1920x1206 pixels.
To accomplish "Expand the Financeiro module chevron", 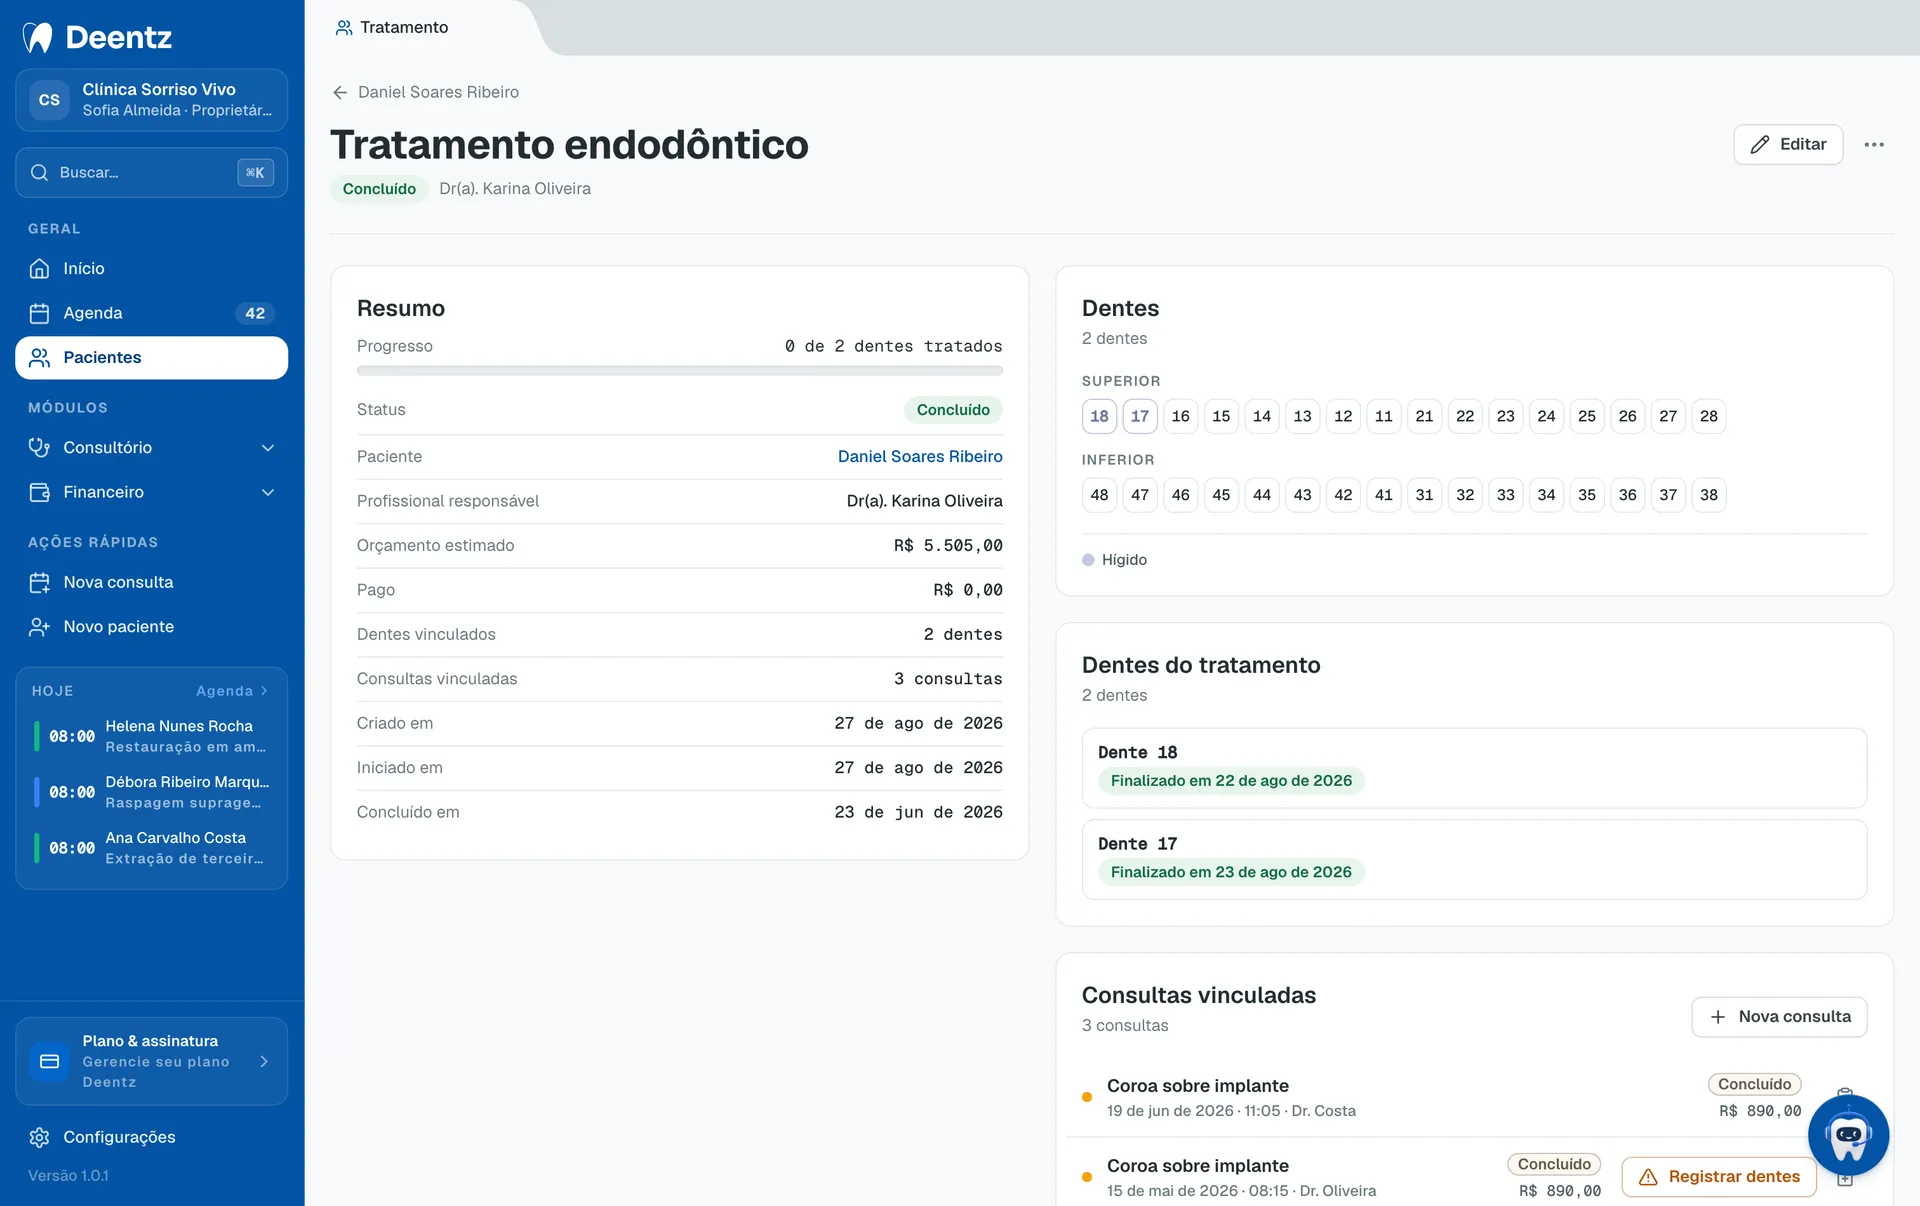I will pos(267,492).
